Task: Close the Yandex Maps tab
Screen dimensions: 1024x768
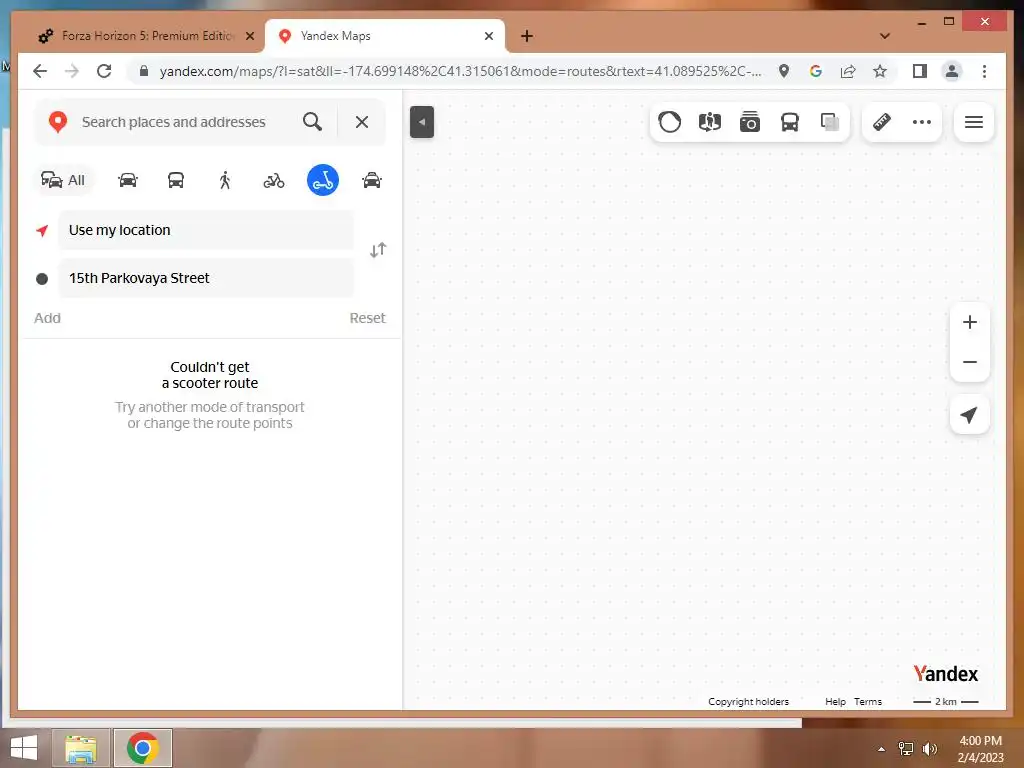Action: [488, 36]
